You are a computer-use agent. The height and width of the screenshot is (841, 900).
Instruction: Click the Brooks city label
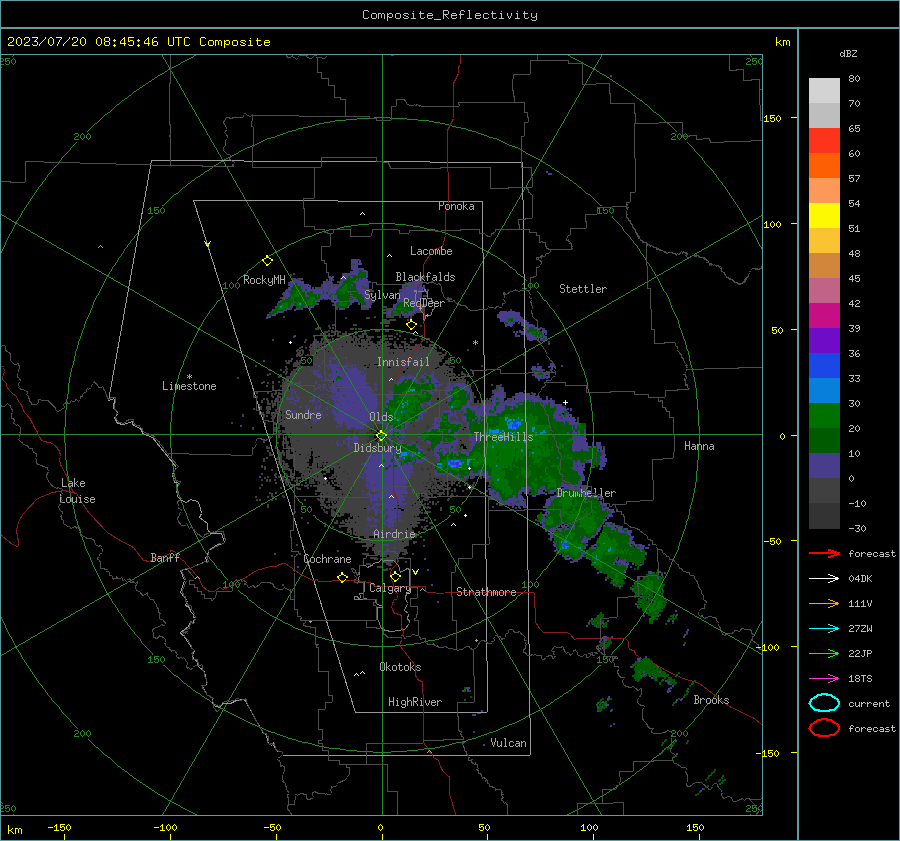[711, 700]
